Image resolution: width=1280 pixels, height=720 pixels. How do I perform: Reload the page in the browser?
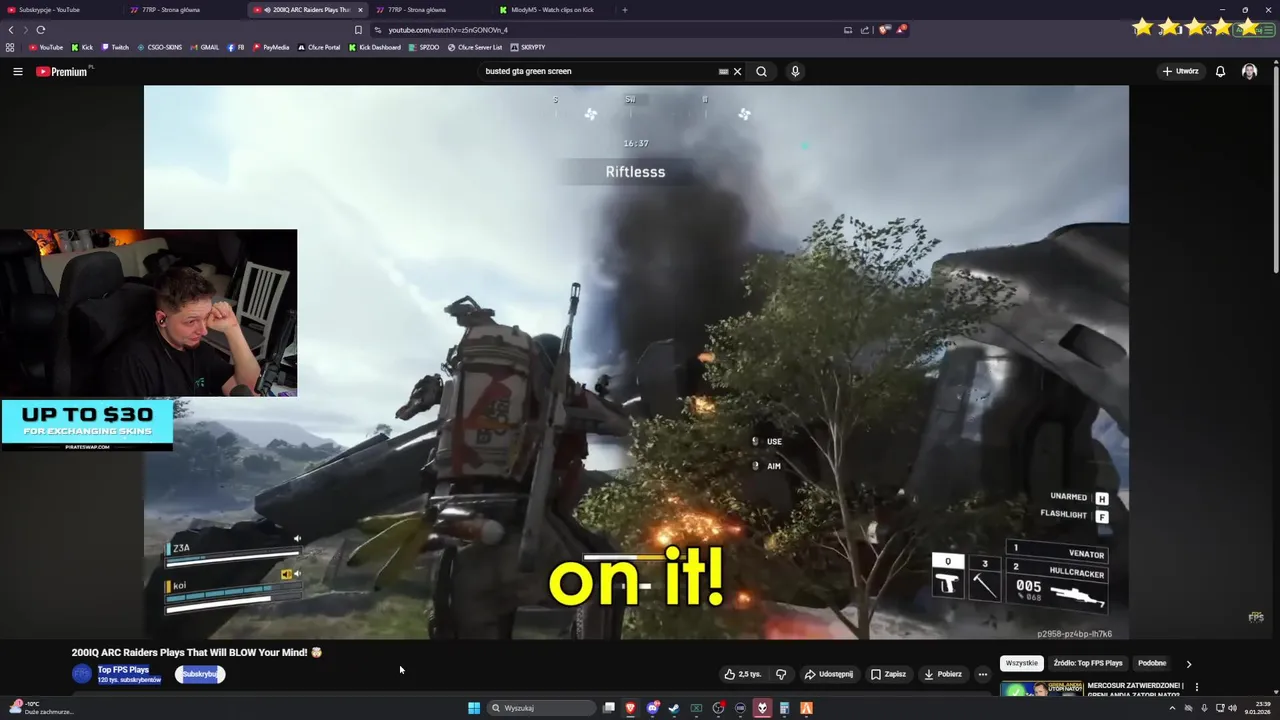coord(41,30)
